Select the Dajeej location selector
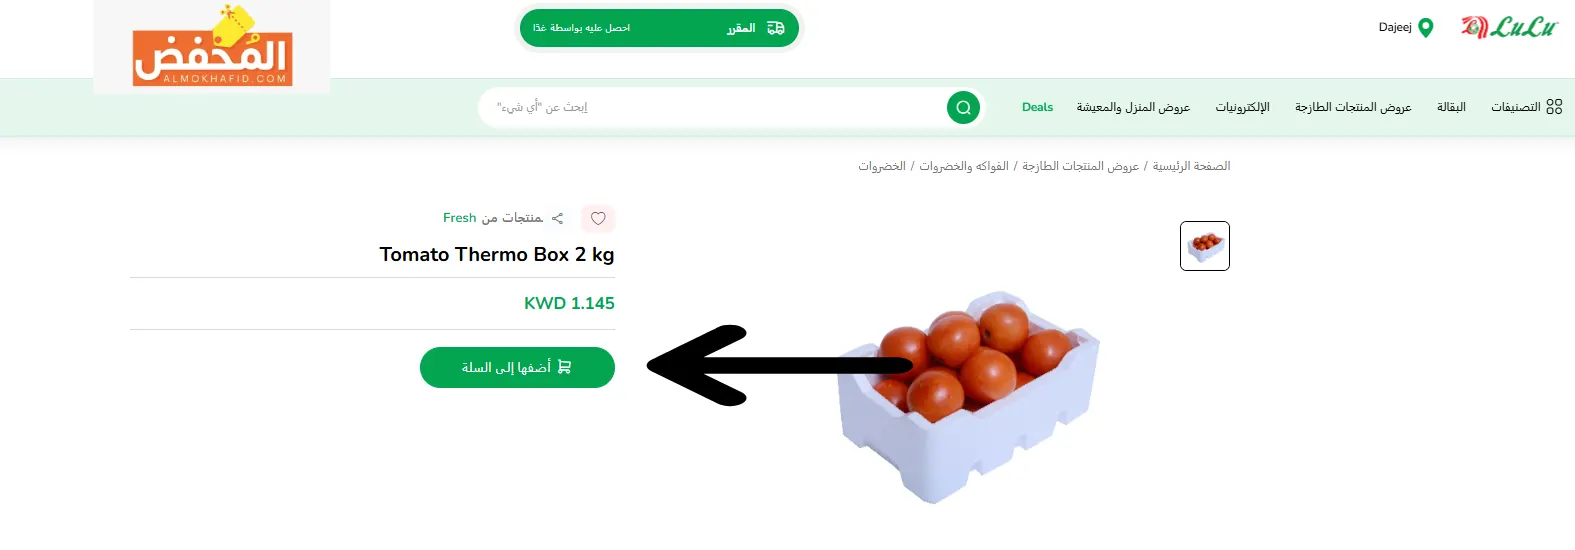The height and width of the screenshot is (550, 1575). coord(1406,28)
